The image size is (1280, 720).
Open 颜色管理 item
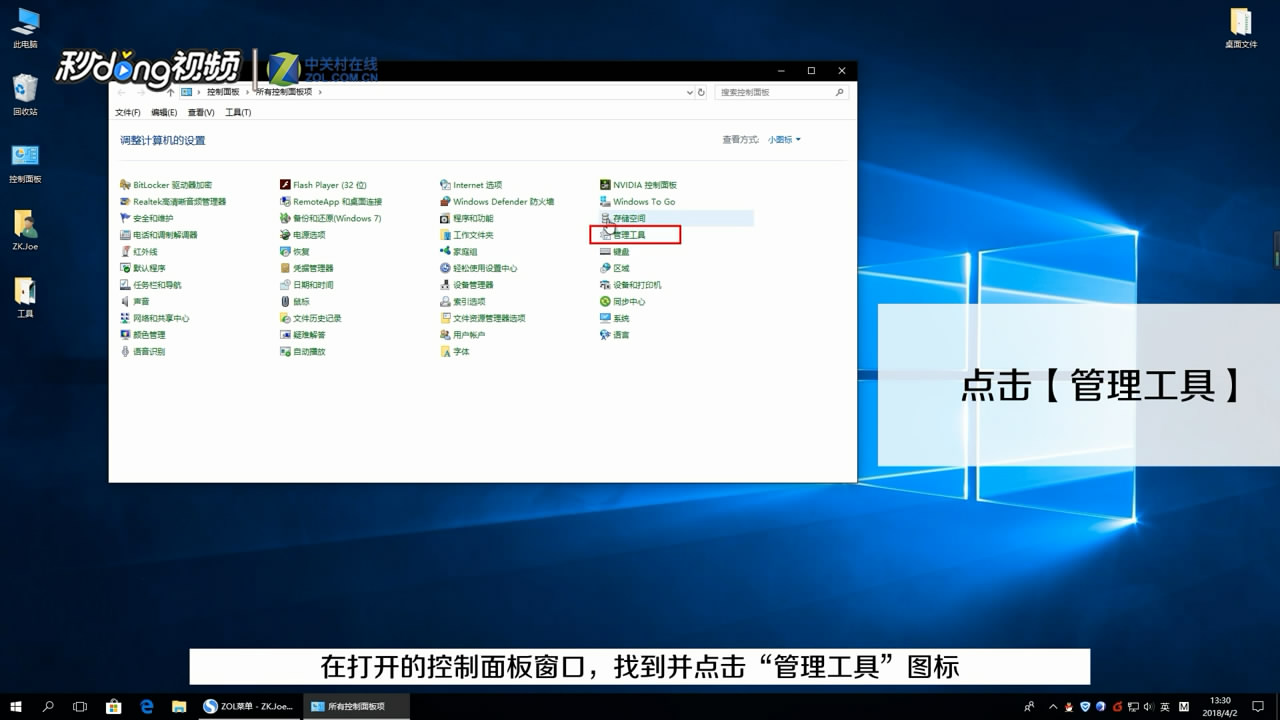tap(143, 335)
